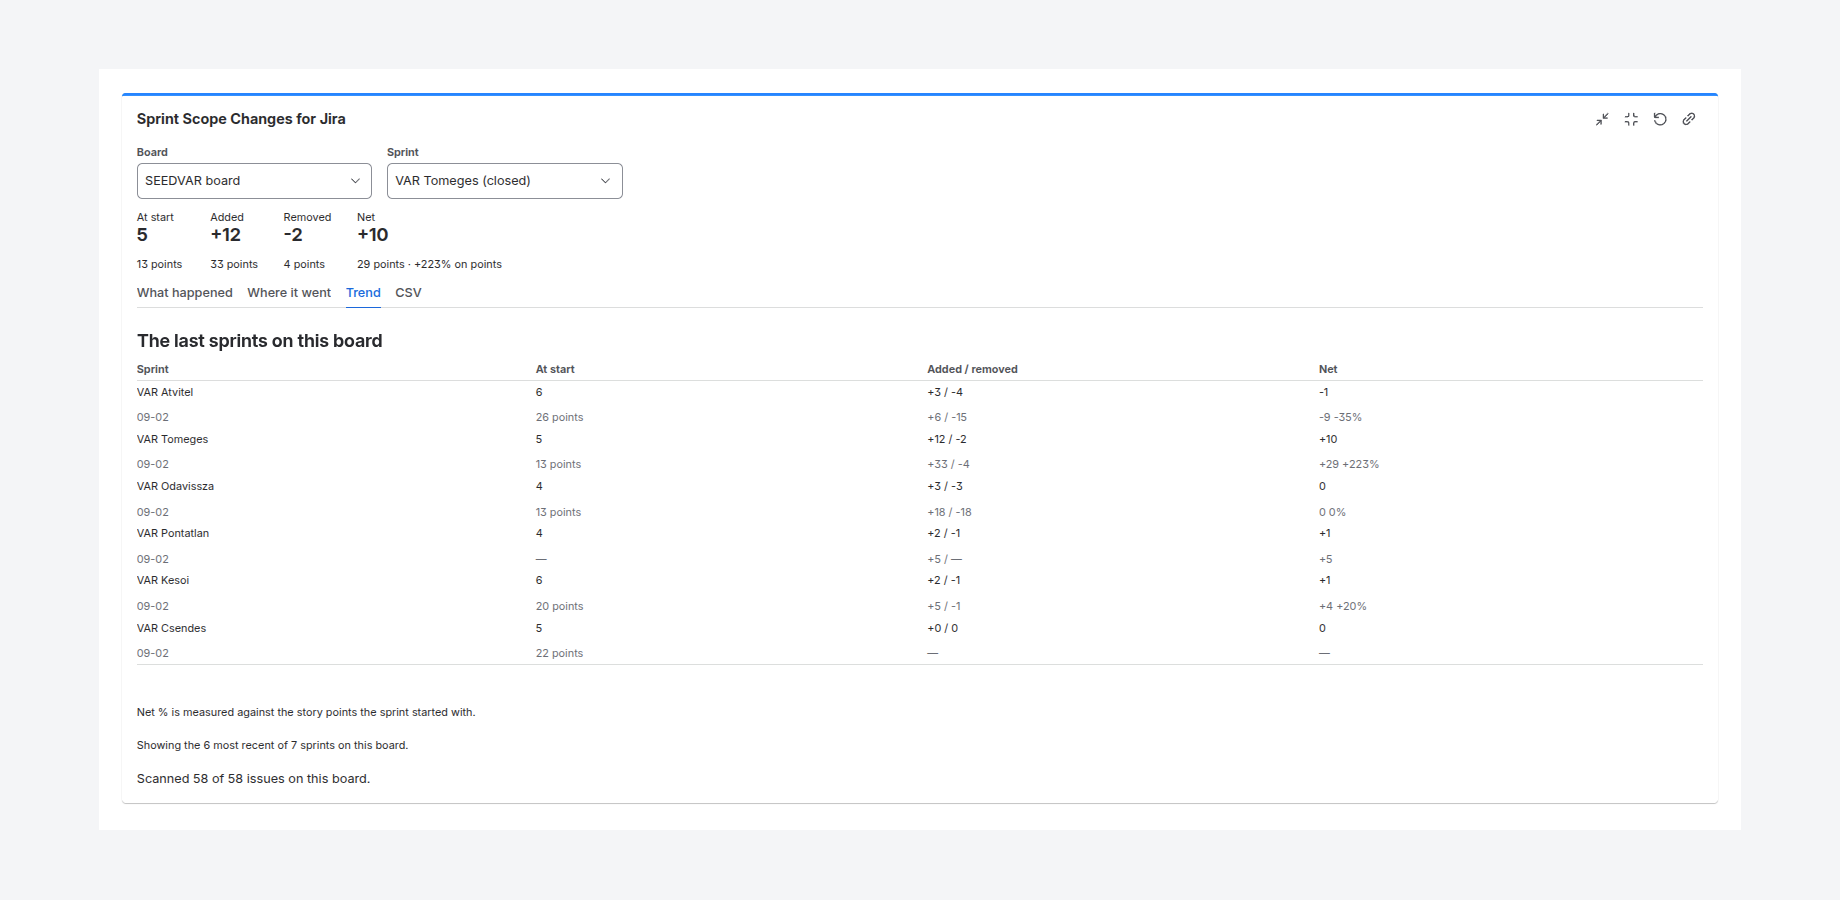Click the VAR Pontatlan sprint name
The image size is (1840, 900).
click(x=173, y=533)
